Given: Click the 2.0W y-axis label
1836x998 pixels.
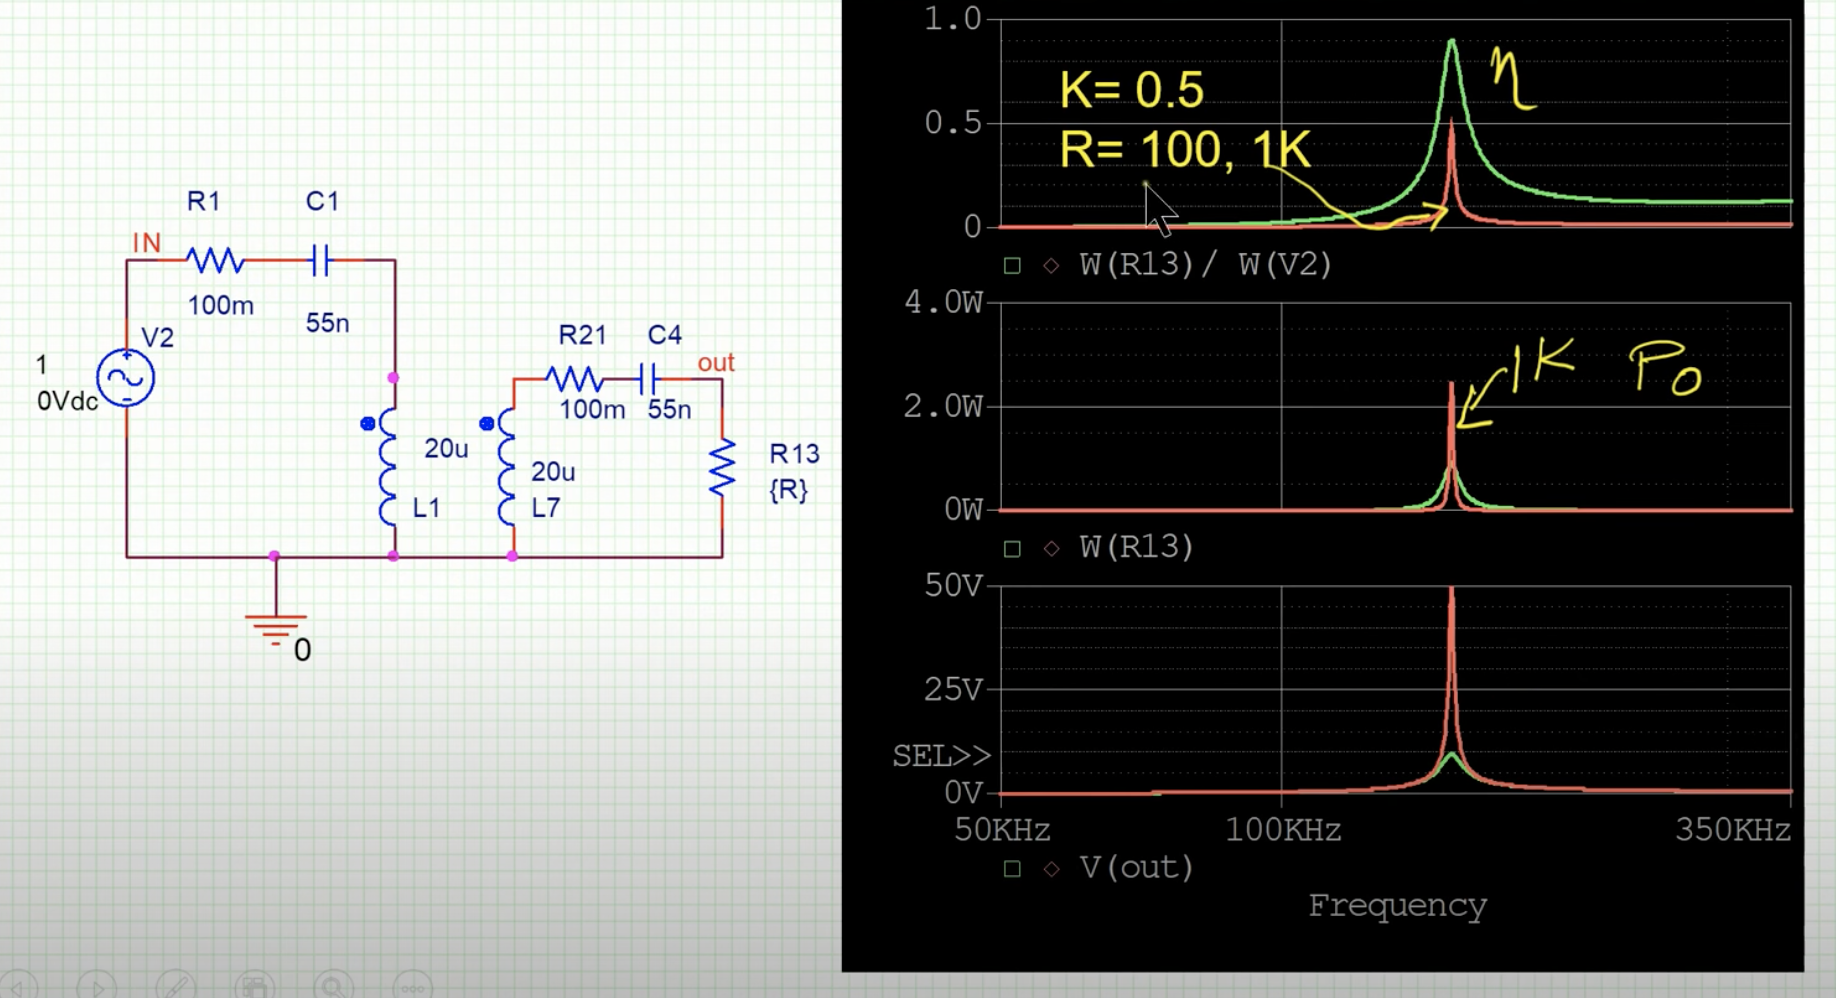Looking at the screenshot, I should [944, 406].
